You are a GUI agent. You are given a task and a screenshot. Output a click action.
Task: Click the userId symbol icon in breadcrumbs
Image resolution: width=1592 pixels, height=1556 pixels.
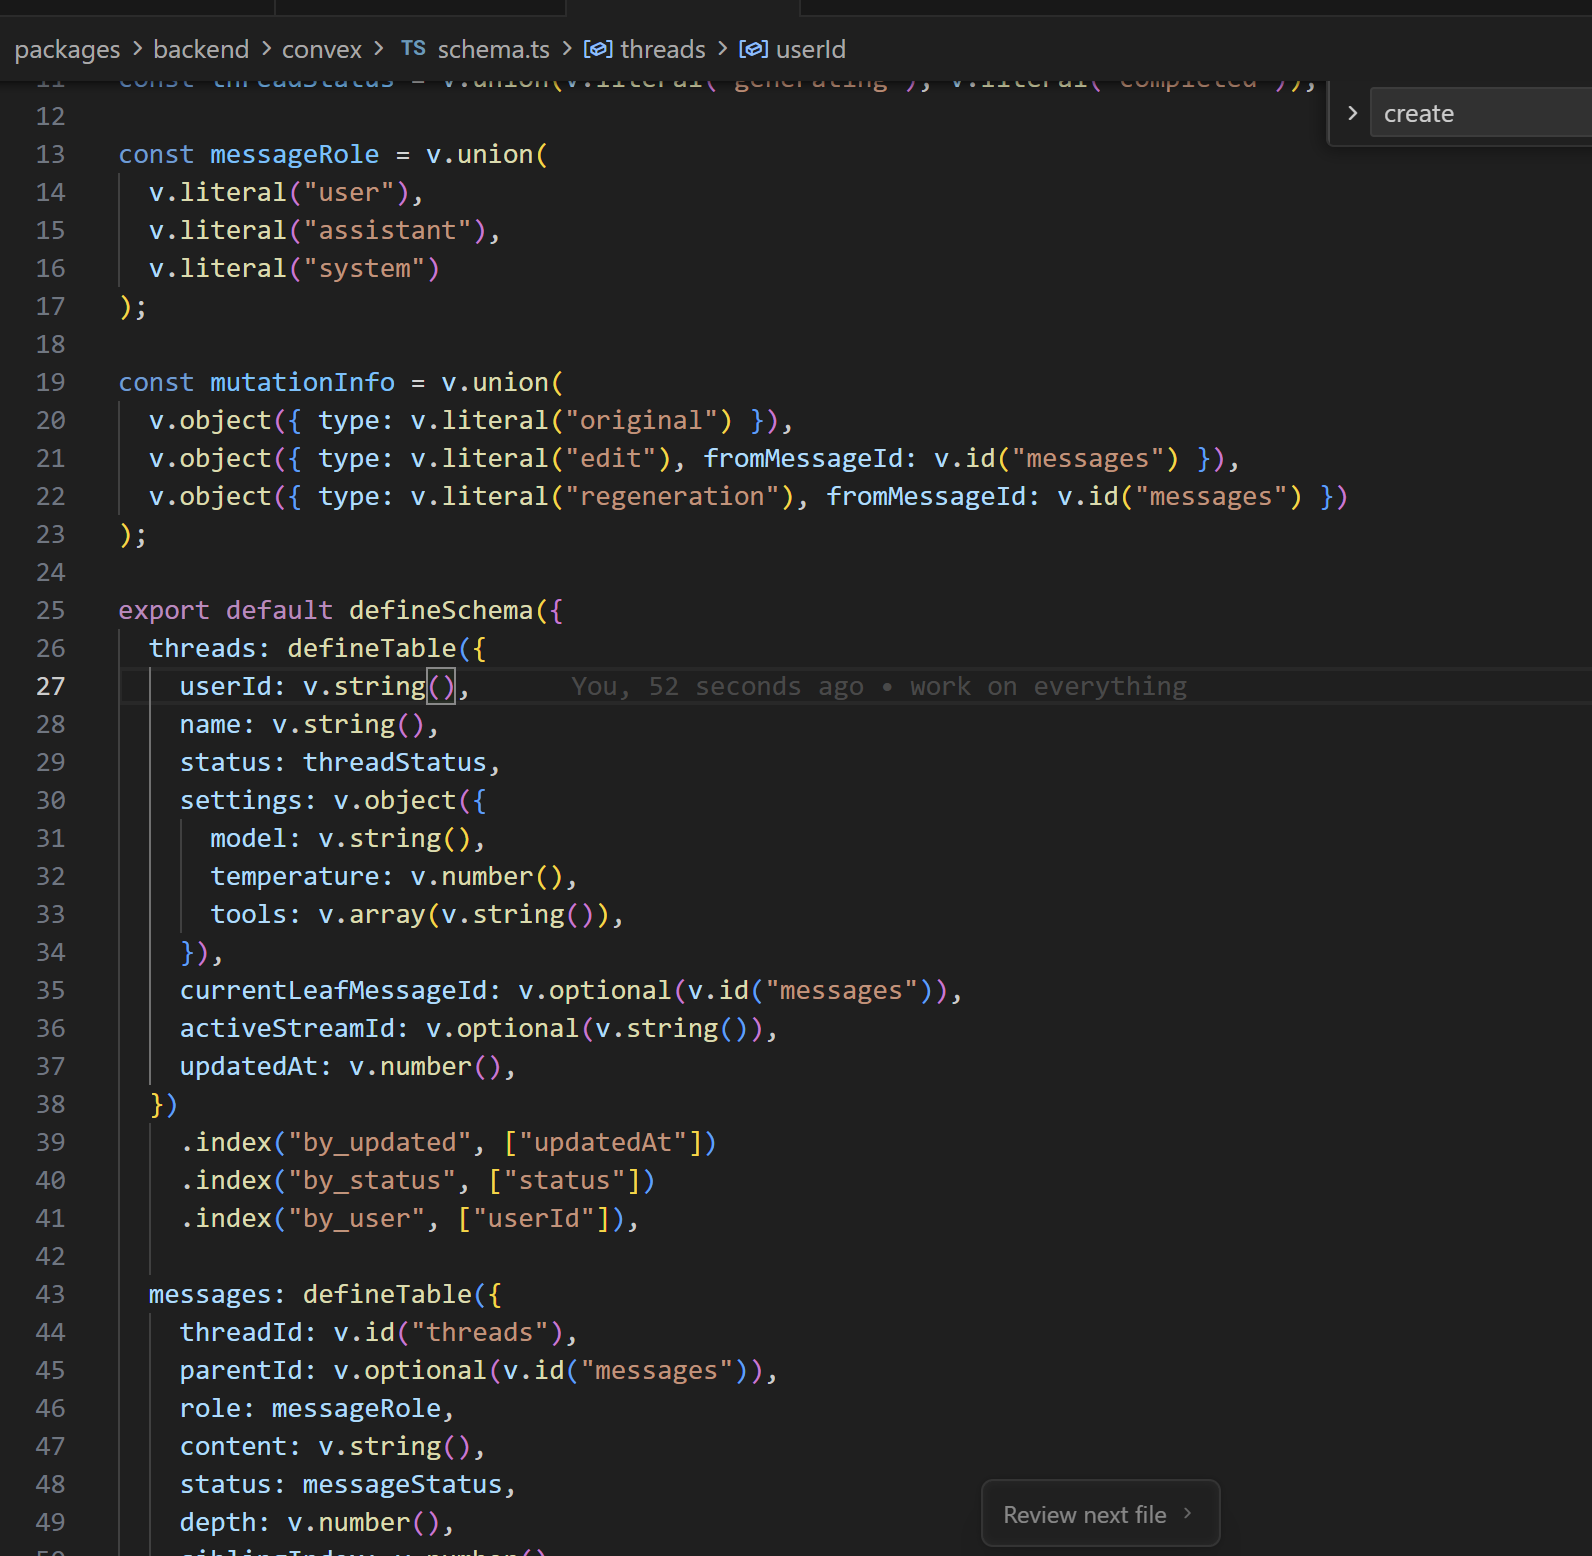[753, 49]
